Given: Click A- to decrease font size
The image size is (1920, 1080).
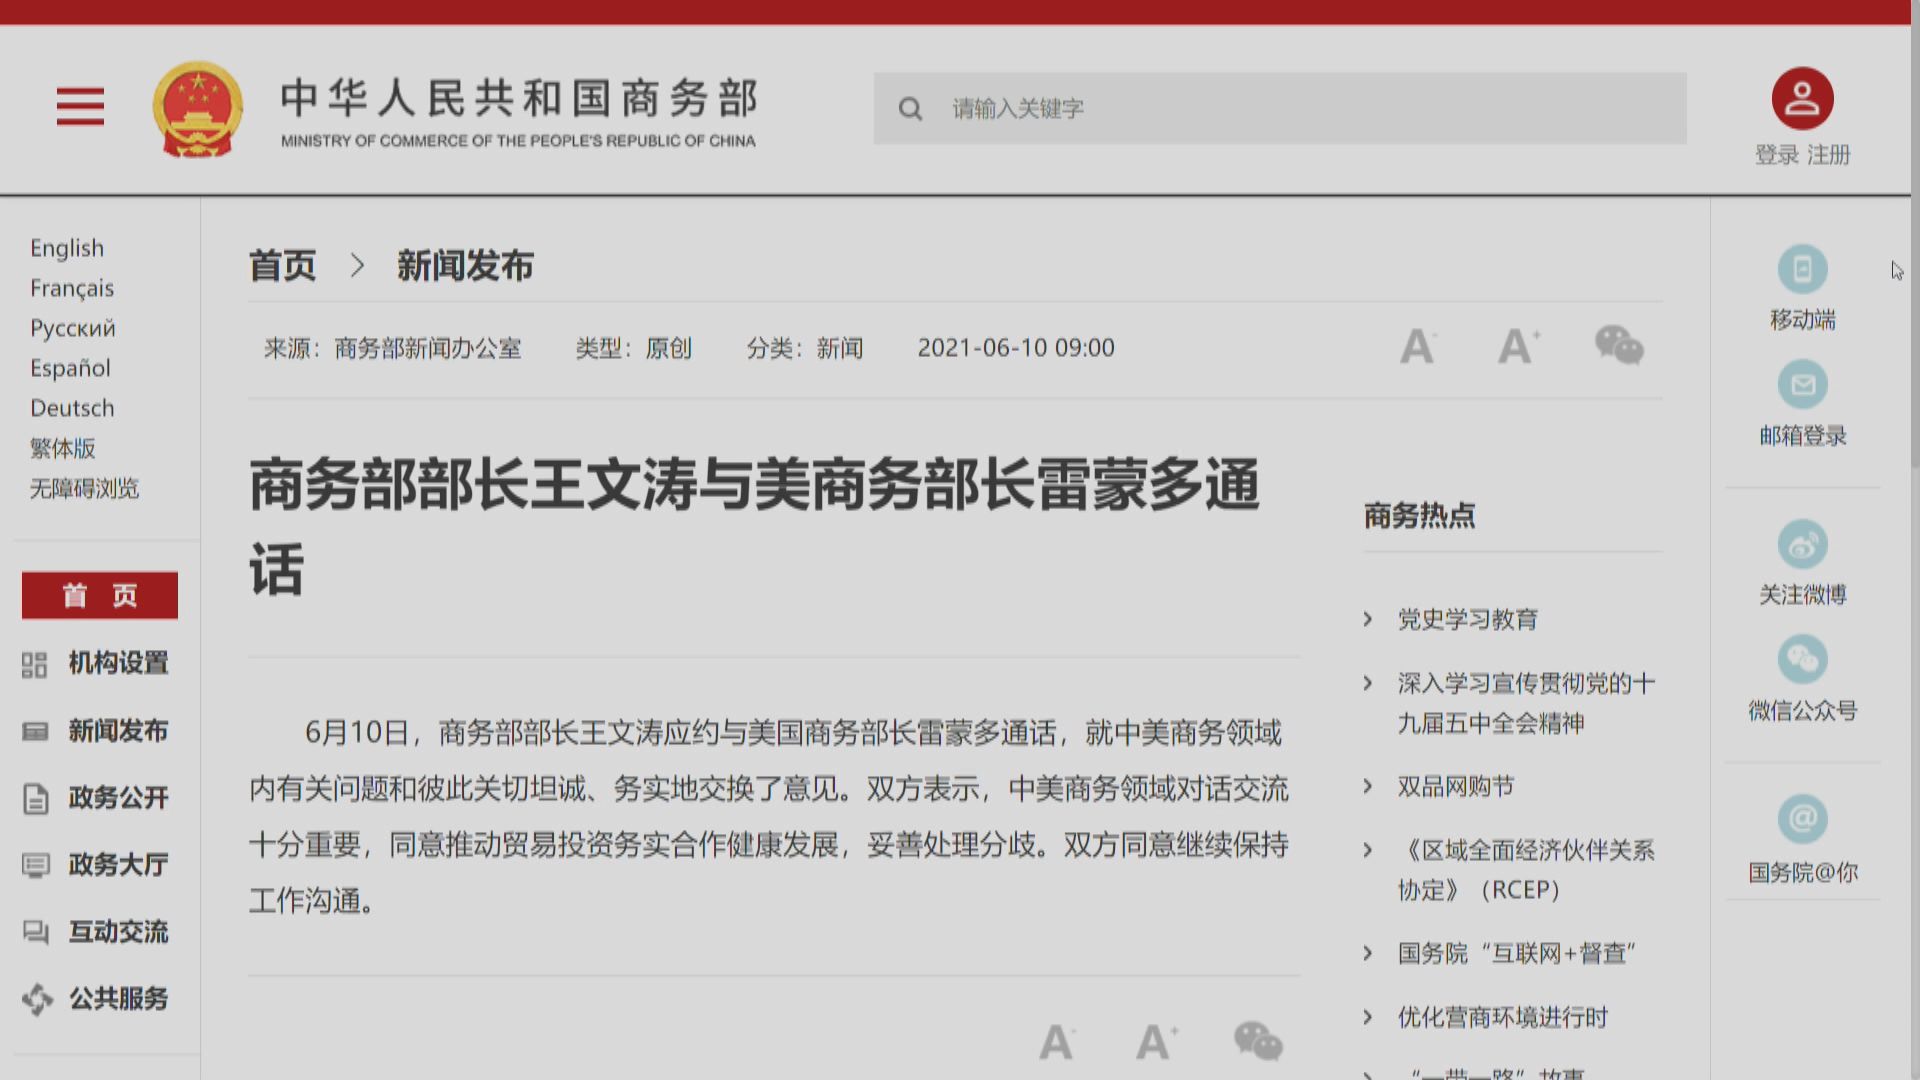Looking at the screenshot, I should point(1417,346).
